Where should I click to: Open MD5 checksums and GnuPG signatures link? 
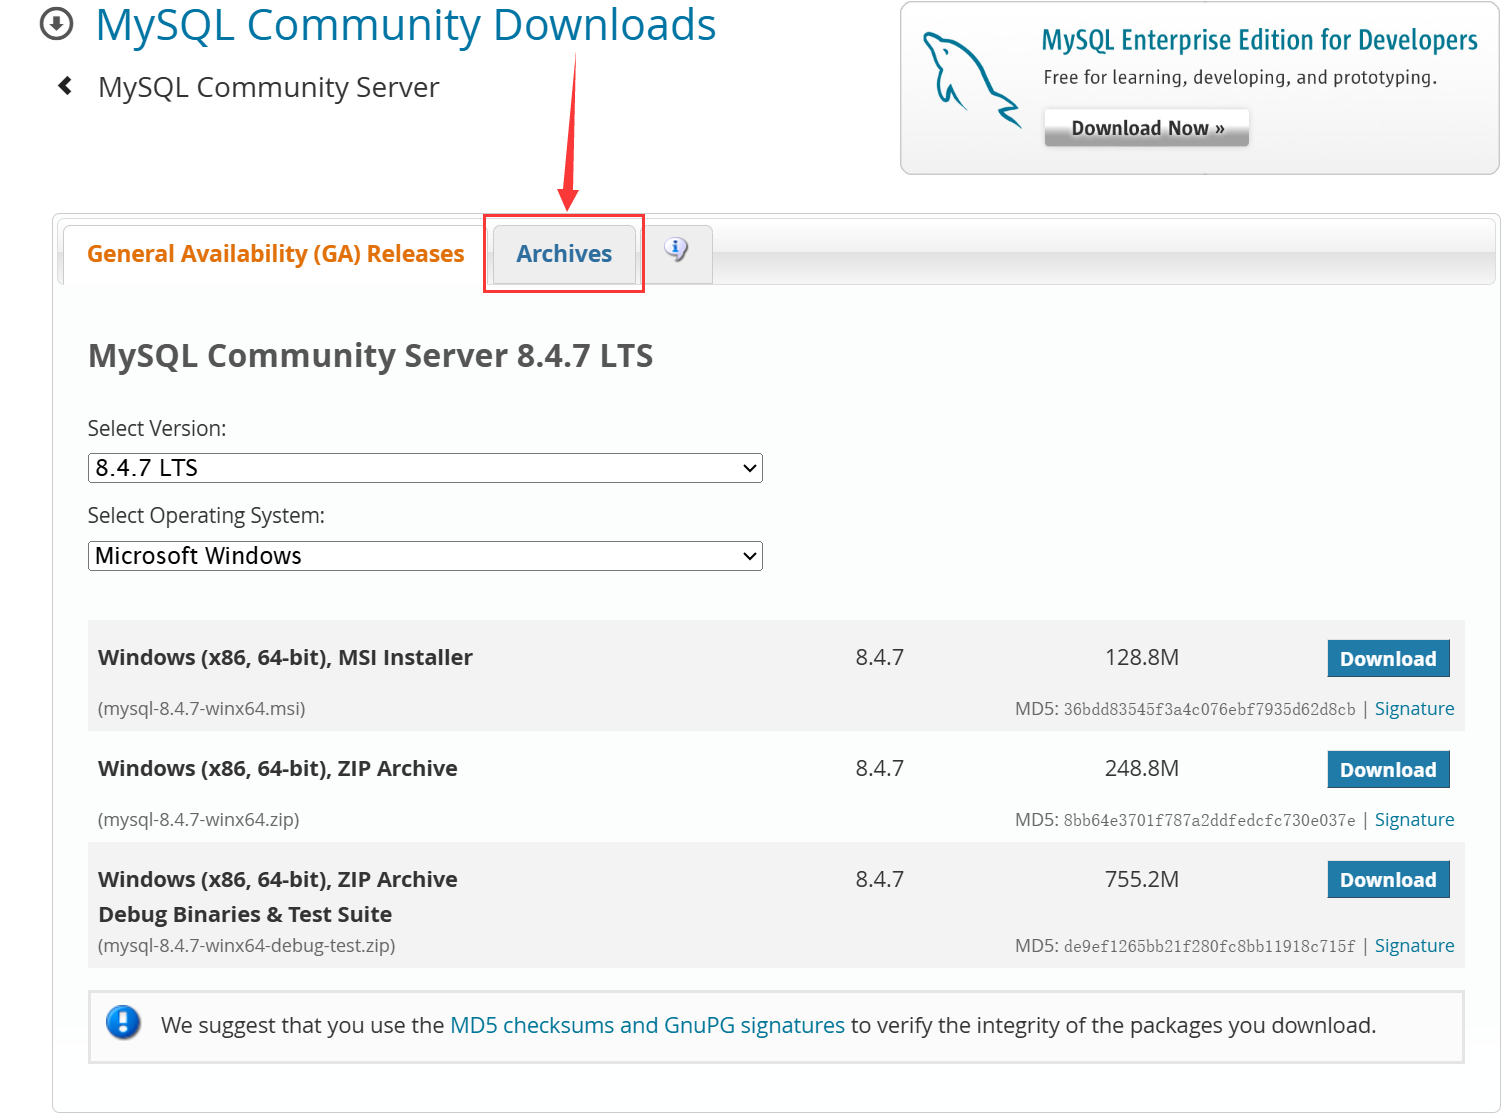click(647, 1025)
